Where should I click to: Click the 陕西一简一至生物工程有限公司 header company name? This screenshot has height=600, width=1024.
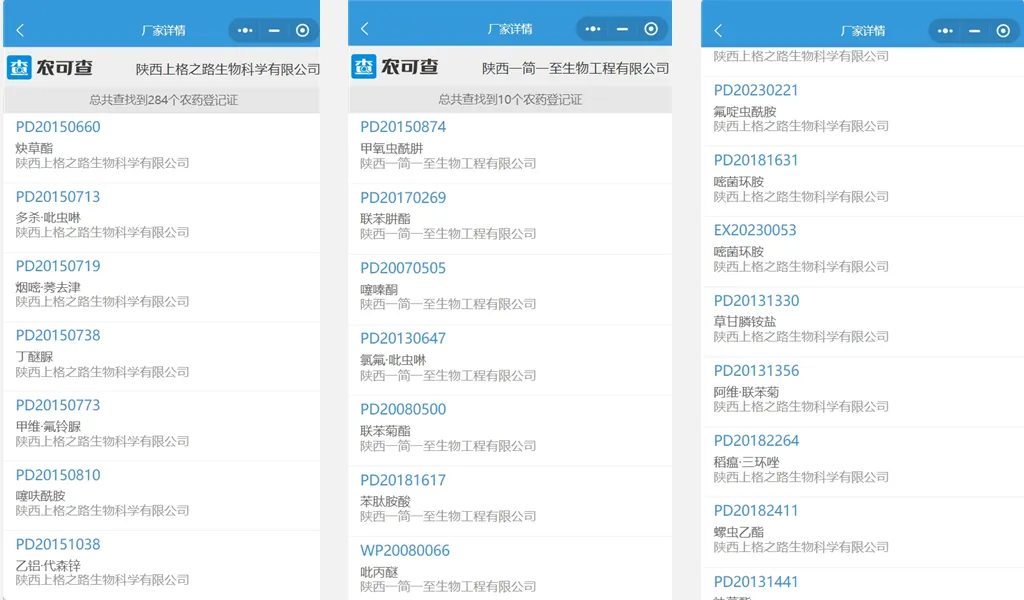(x=575, y=68)
